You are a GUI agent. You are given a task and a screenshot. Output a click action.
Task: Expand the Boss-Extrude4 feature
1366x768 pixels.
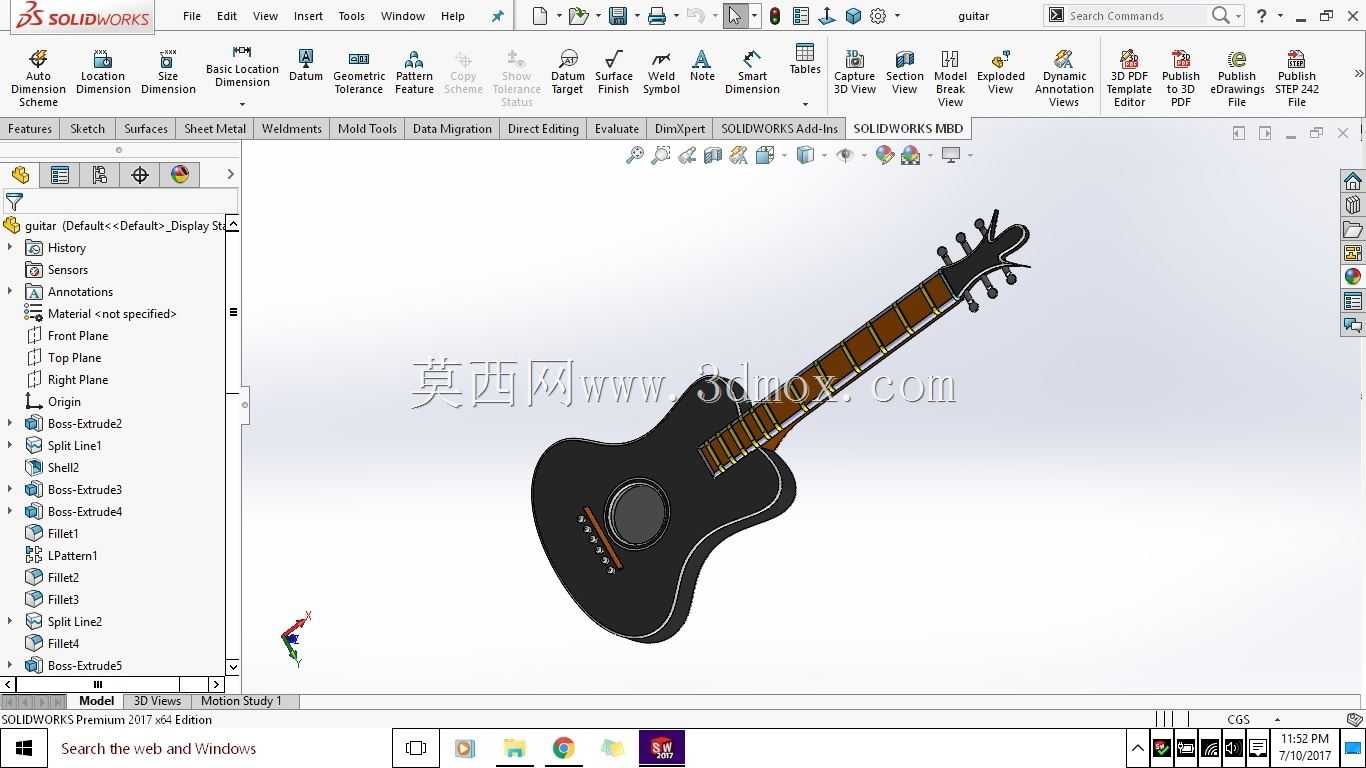[10, 511]
